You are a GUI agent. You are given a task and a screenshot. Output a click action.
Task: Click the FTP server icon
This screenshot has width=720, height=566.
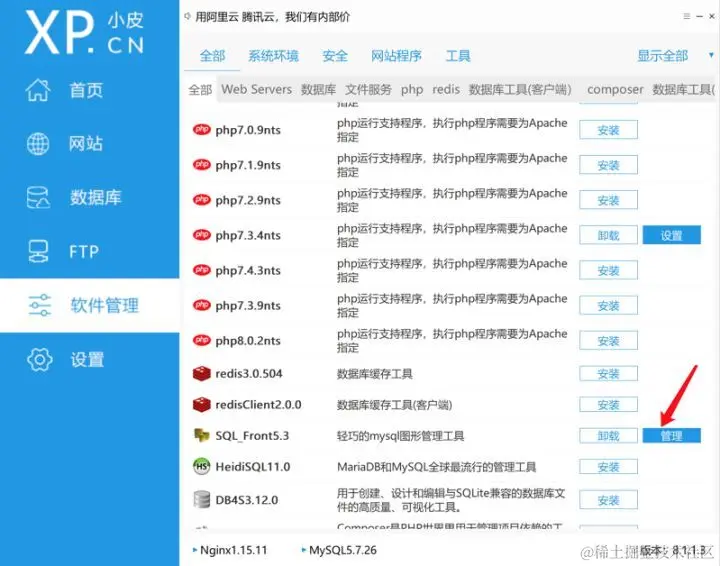pos(38,251)
